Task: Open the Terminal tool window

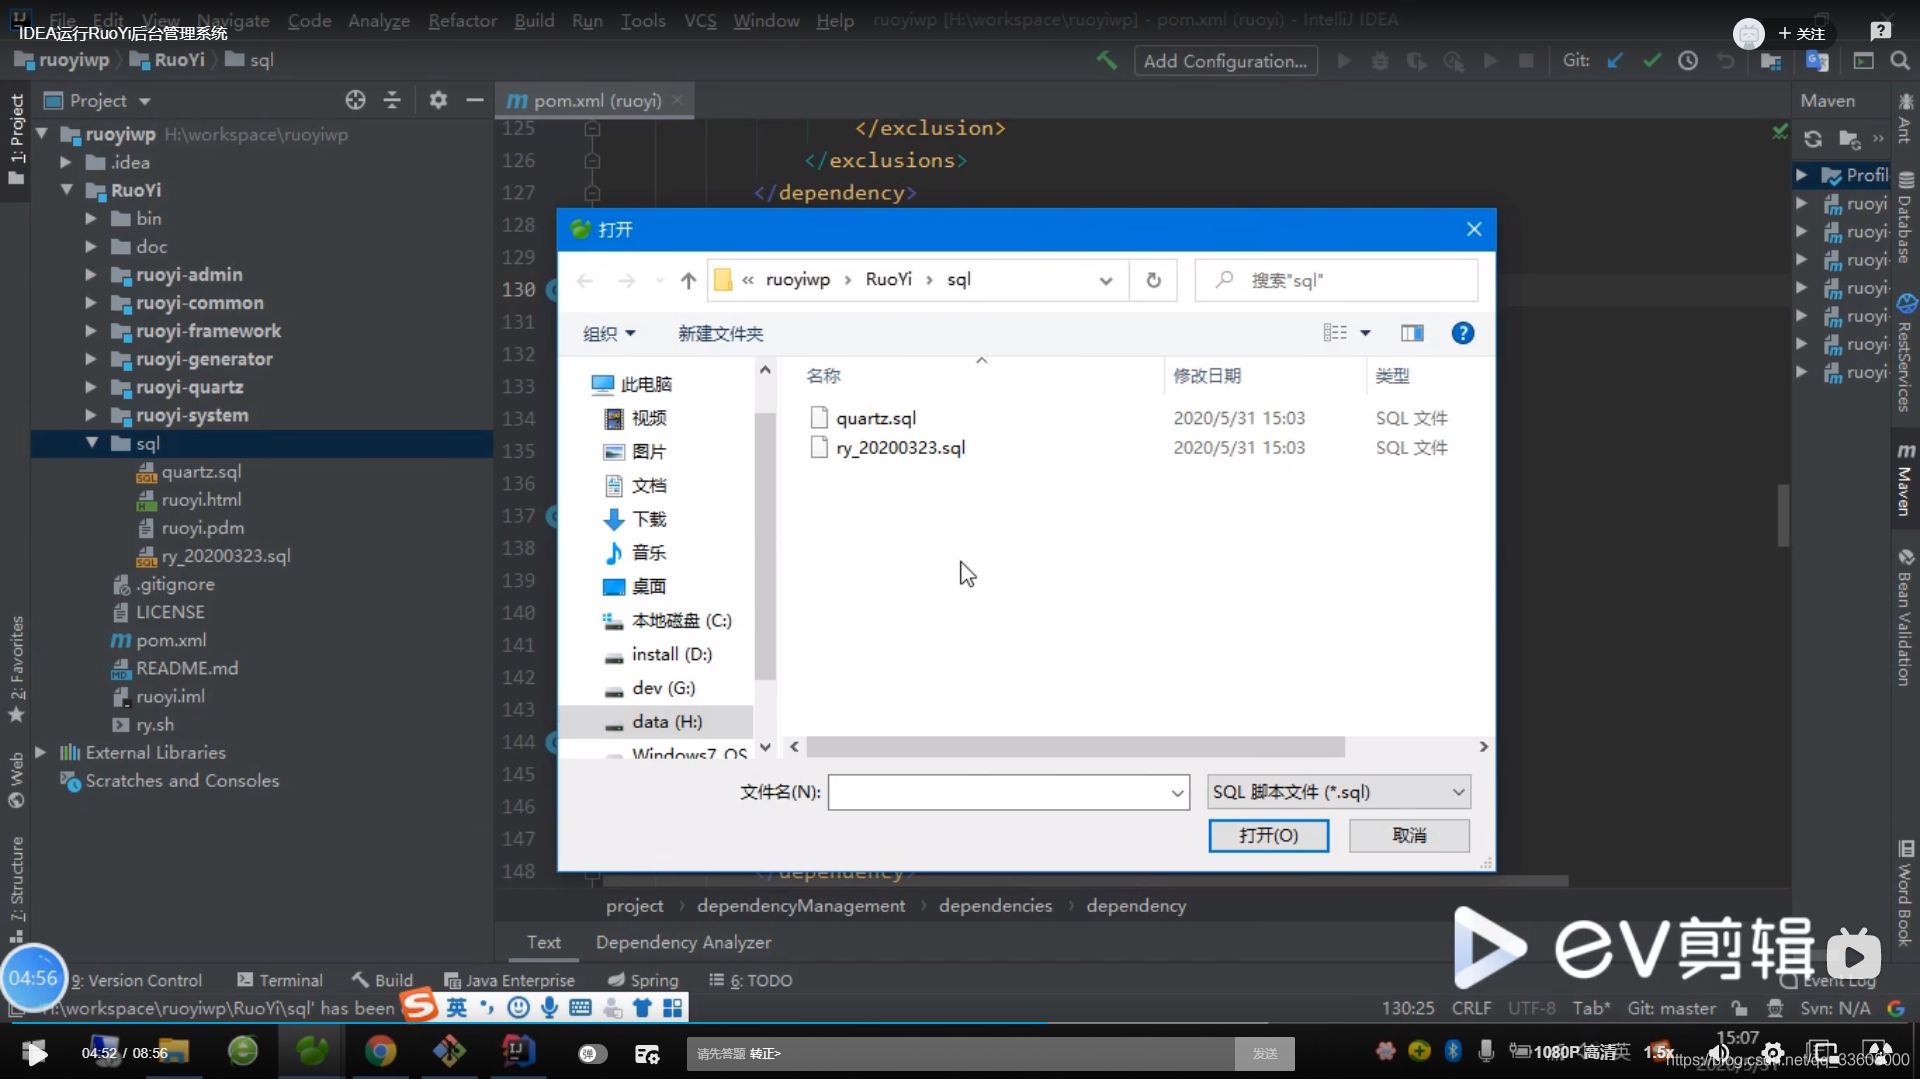Action: [280, 980]
